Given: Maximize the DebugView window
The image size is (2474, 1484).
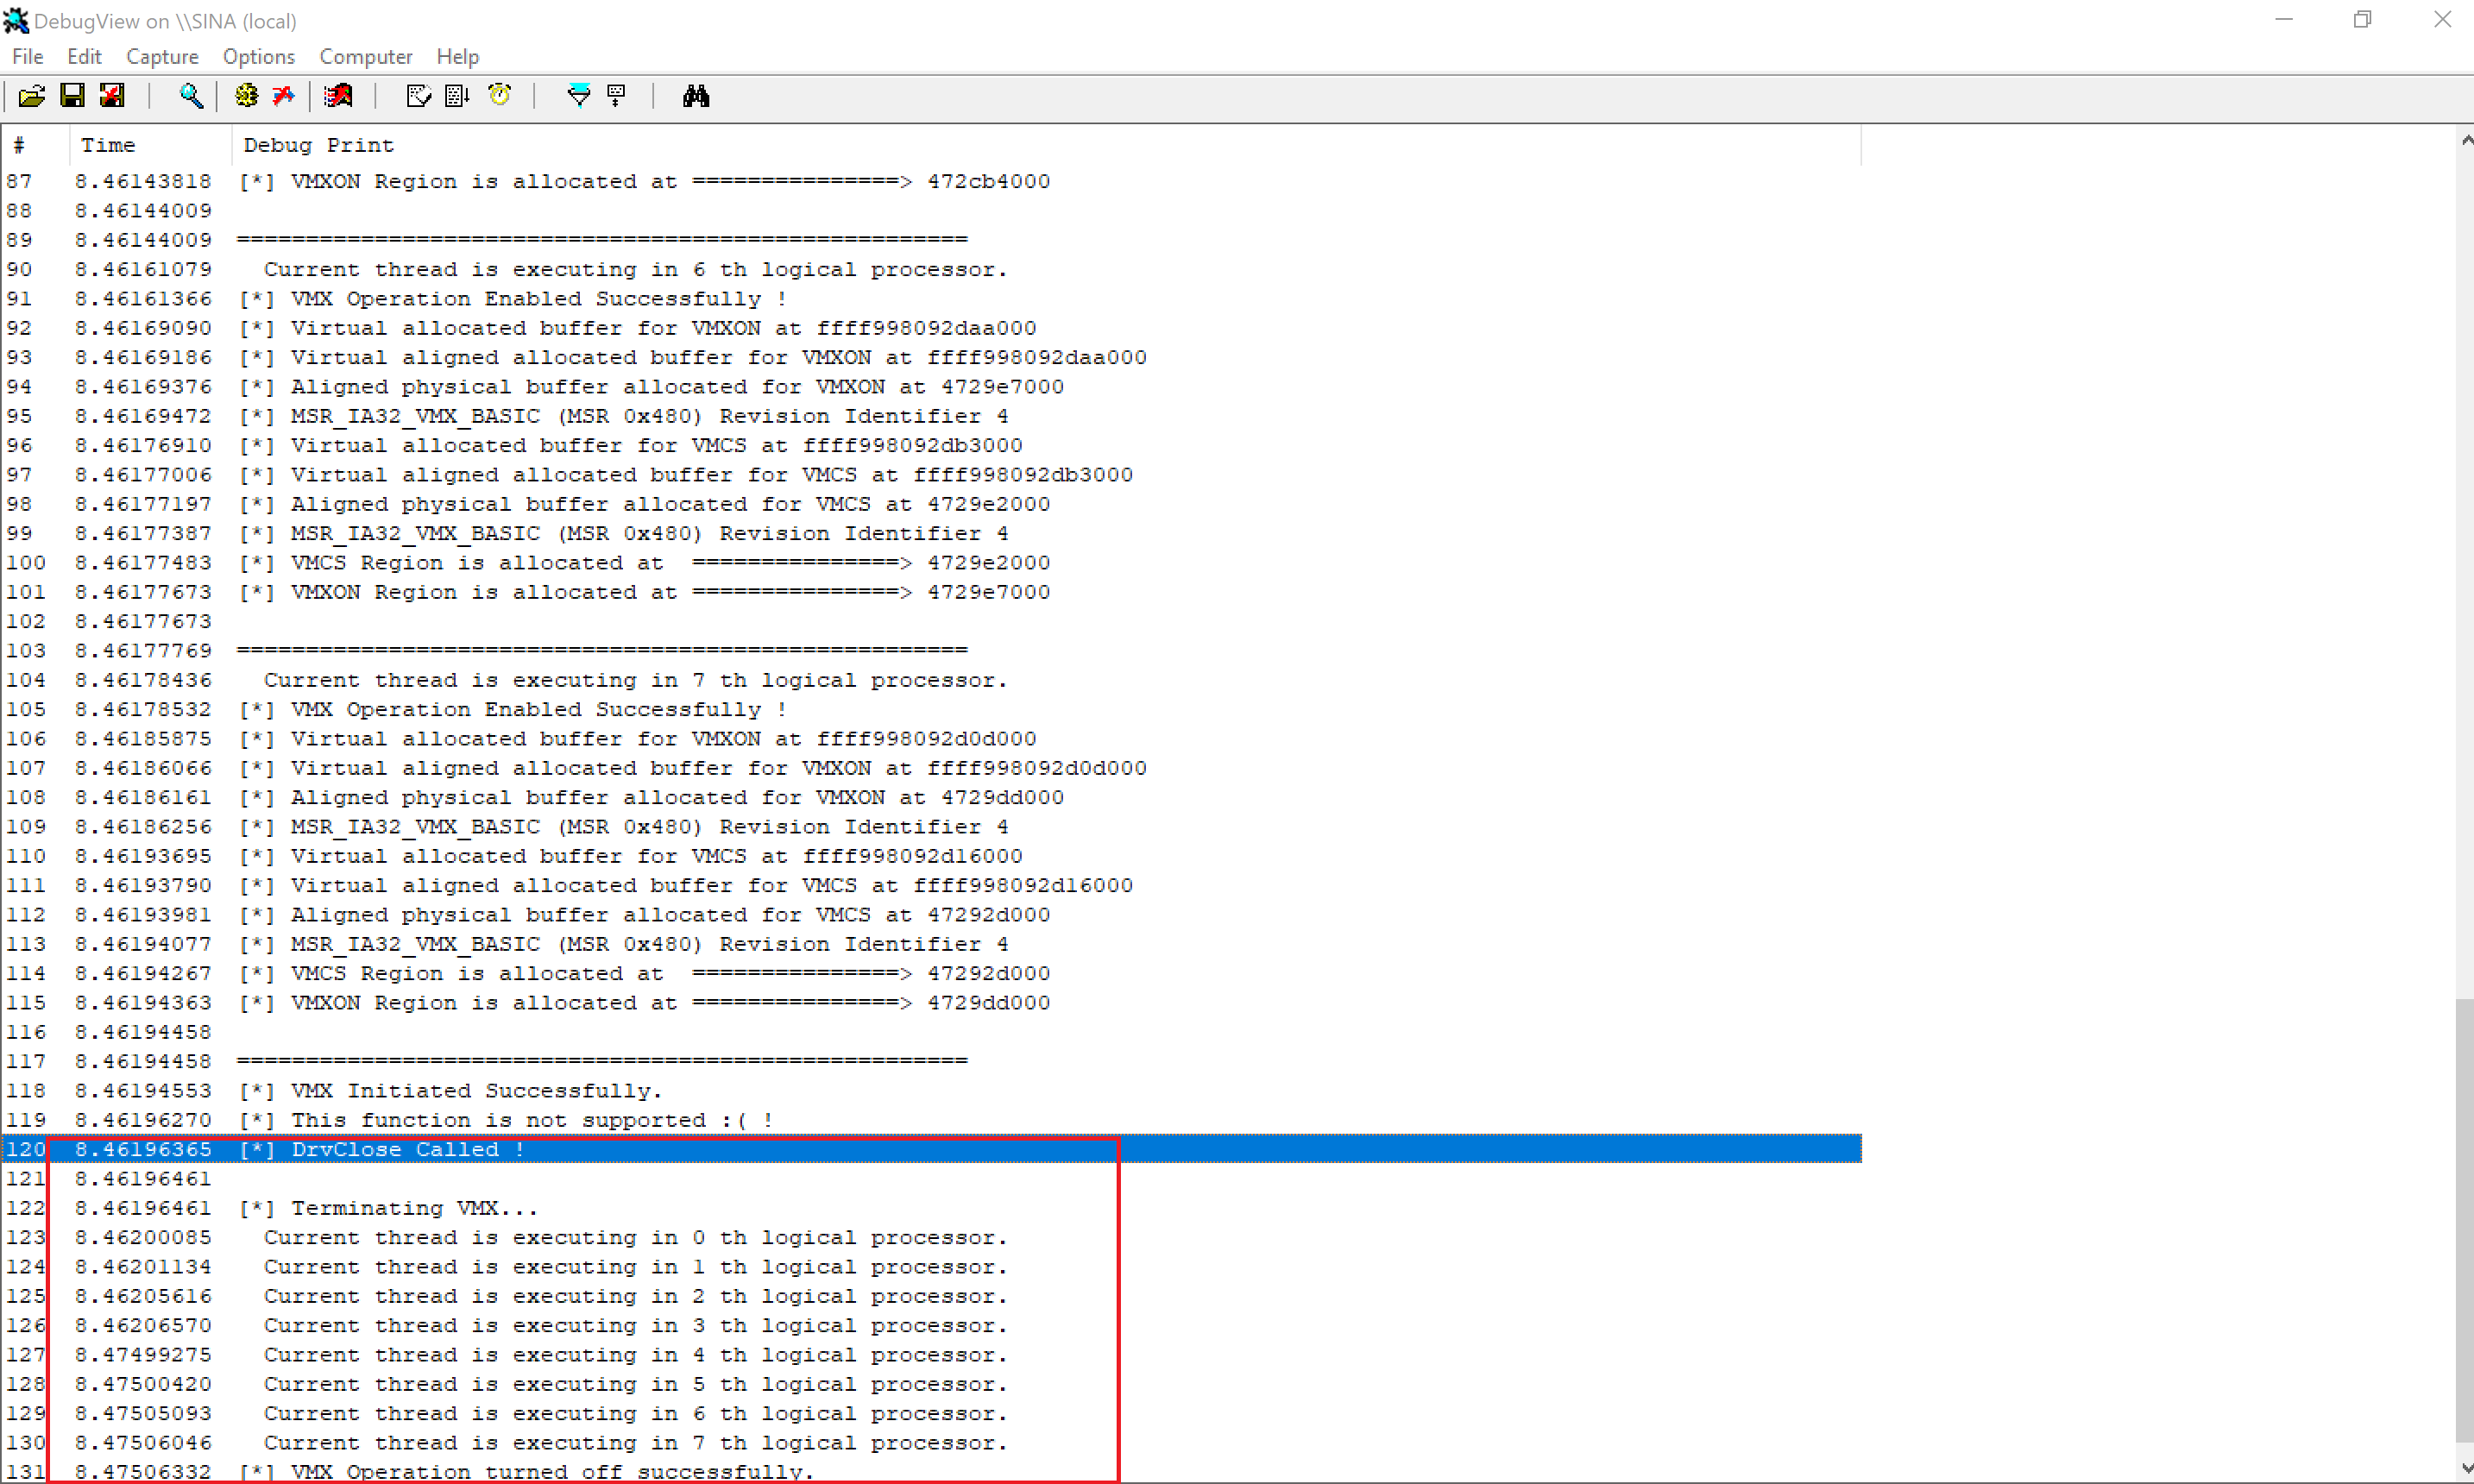Looking at the screenshot, I should pos(2363,20).
